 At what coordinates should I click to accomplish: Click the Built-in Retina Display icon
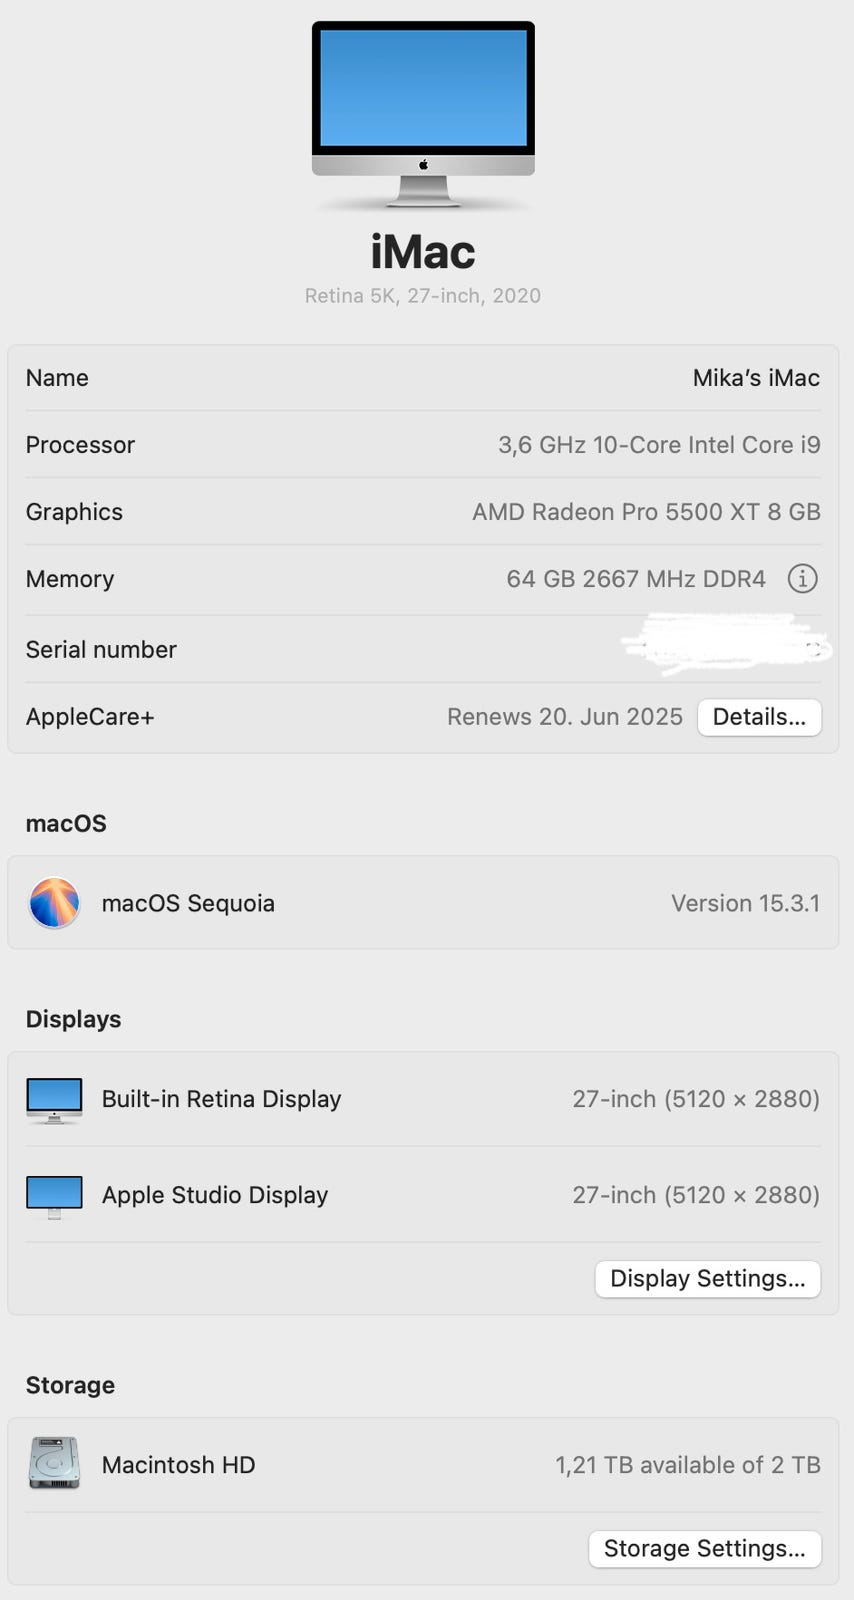[x=54, y=1099]
